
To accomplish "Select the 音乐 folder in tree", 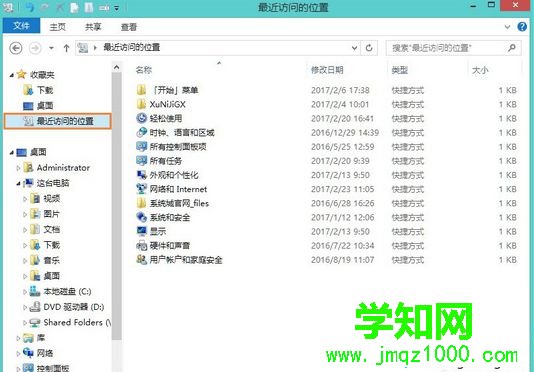I will (x=52, y=260).
